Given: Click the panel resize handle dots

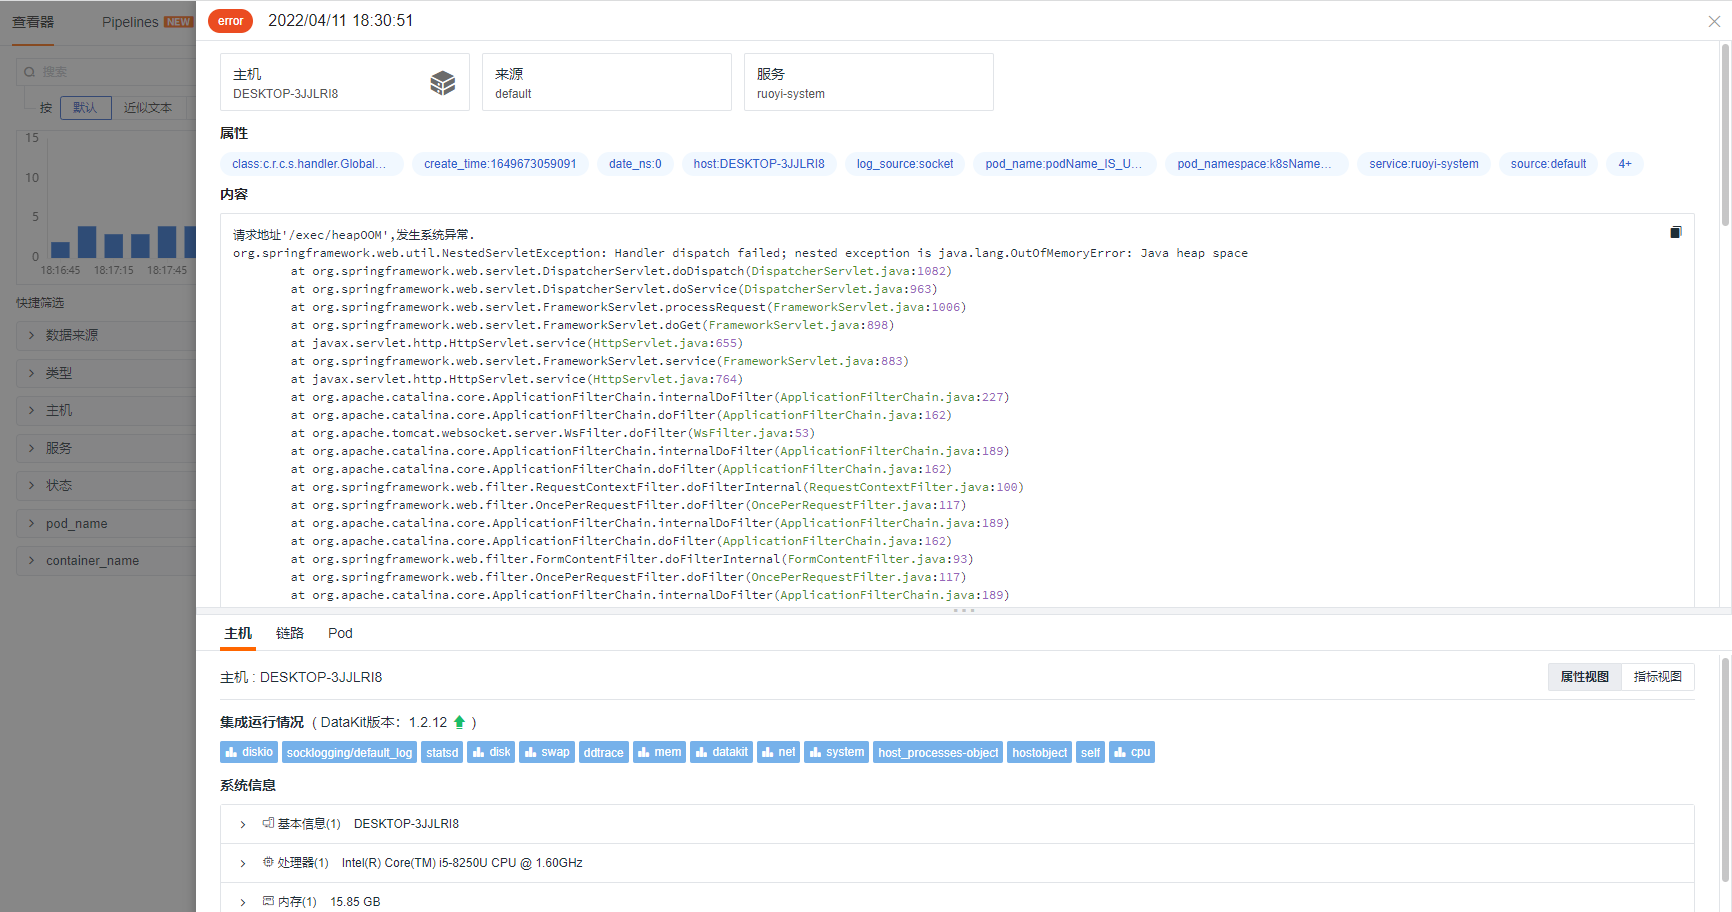Looking at the screenshot, I should point(964,610).
